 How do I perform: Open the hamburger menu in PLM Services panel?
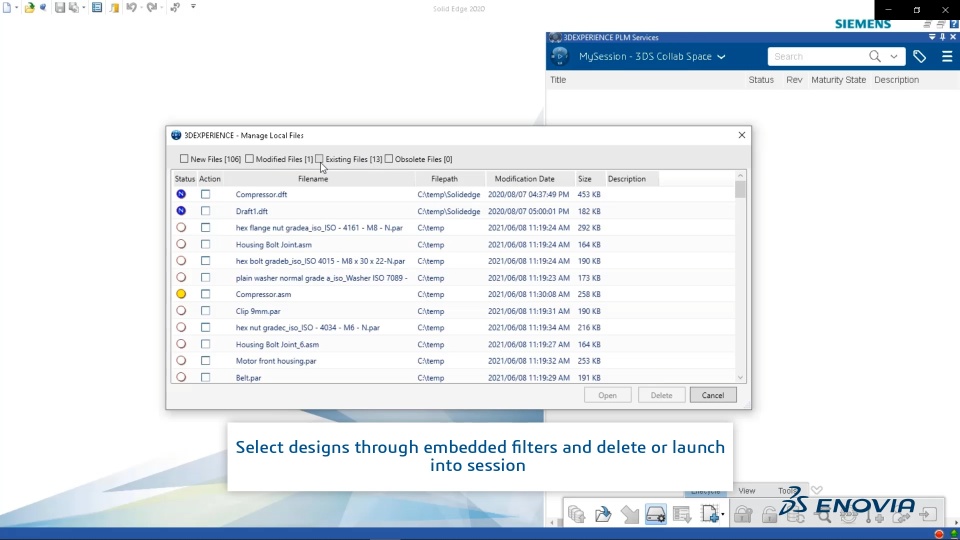947,56
